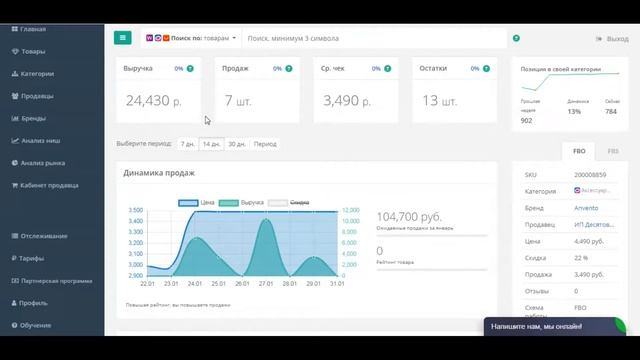Open custom Период selector
Viewport: 640px width, 360px height.
(x=265, y=144)
